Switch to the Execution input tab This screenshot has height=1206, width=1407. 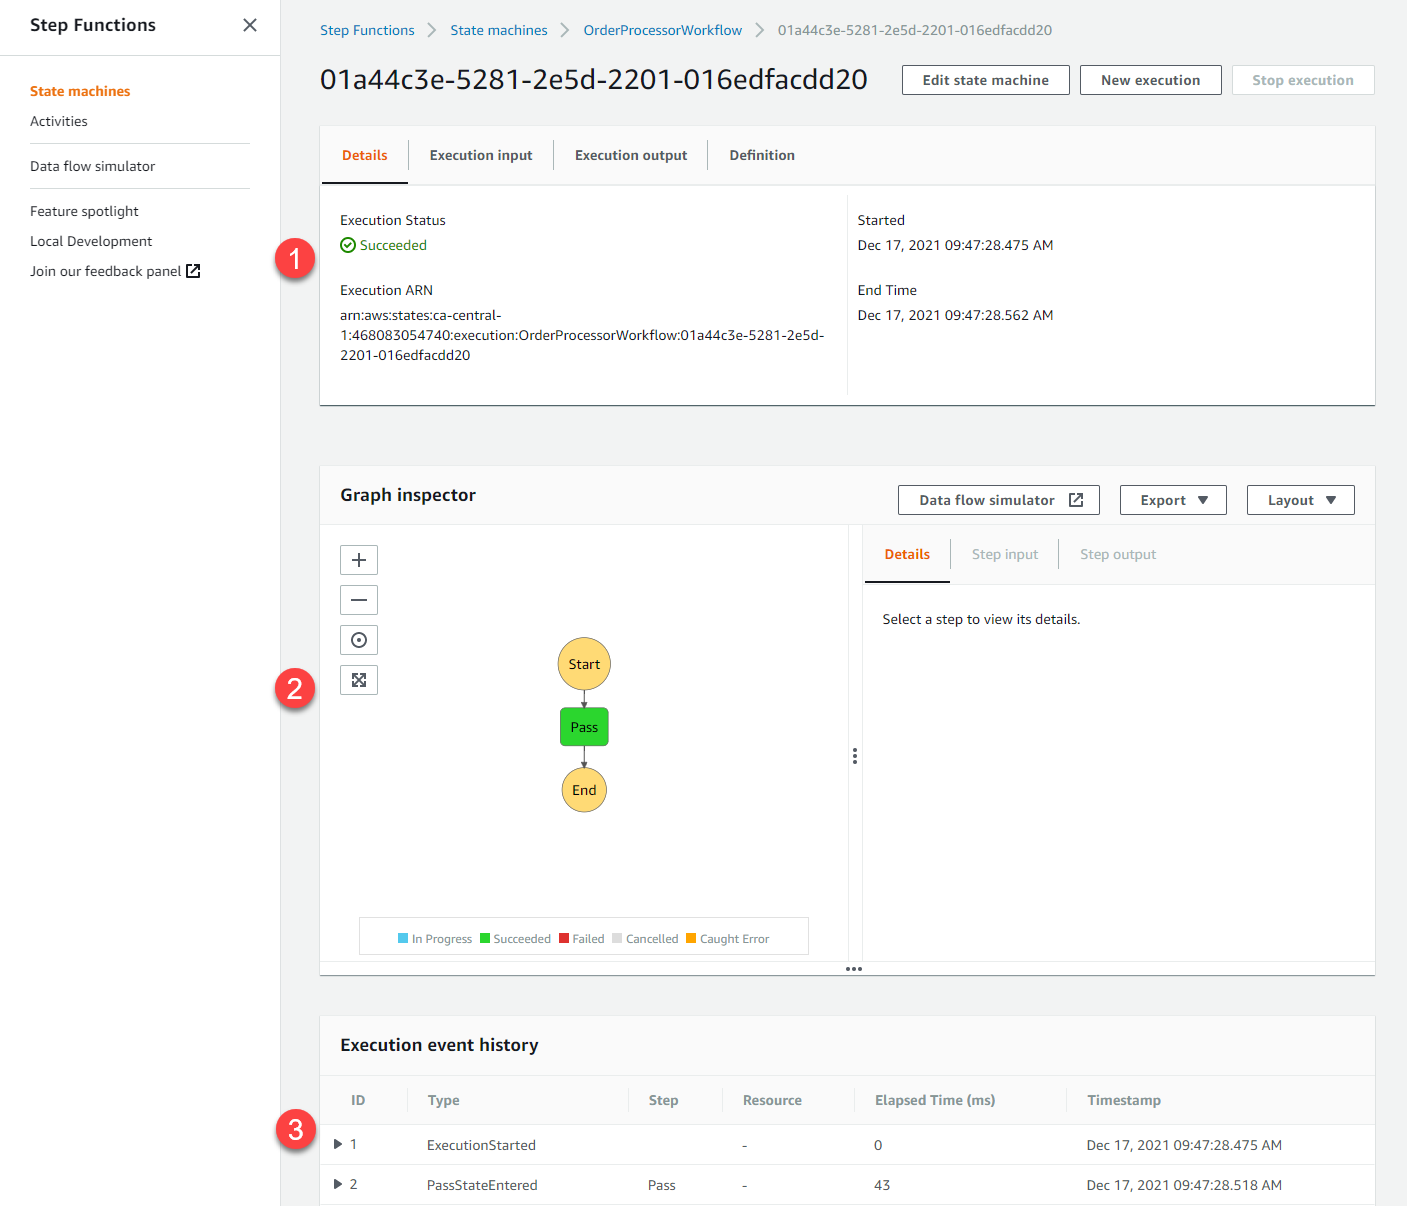click(481, 155)
